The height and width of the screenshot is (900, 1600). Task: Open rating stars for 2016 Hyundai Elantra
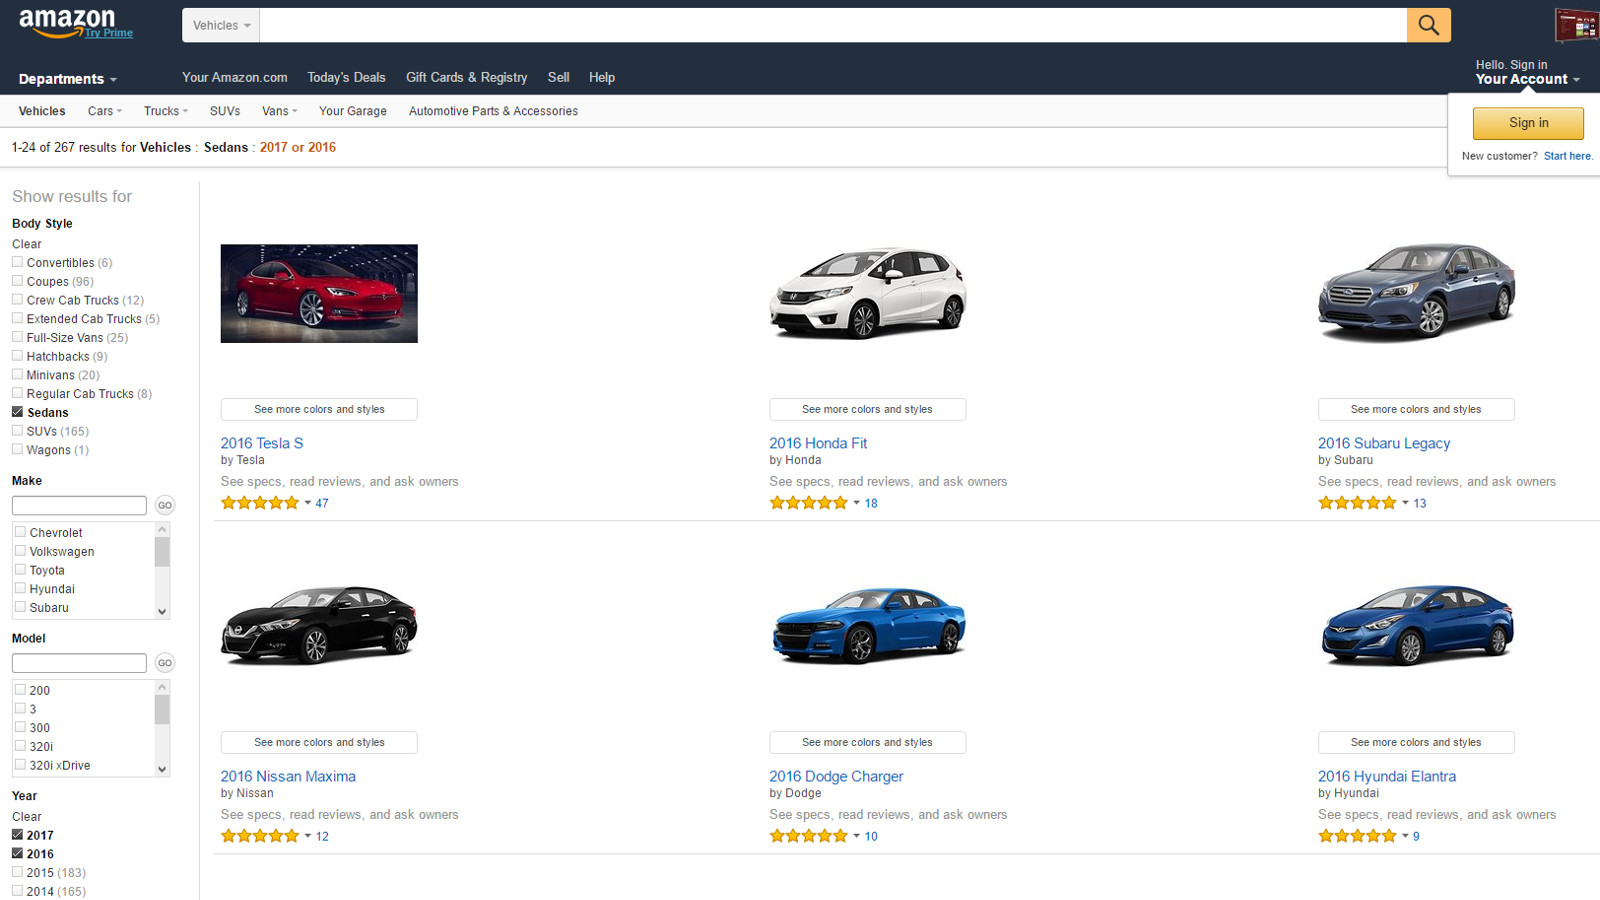coord(1357,836)
